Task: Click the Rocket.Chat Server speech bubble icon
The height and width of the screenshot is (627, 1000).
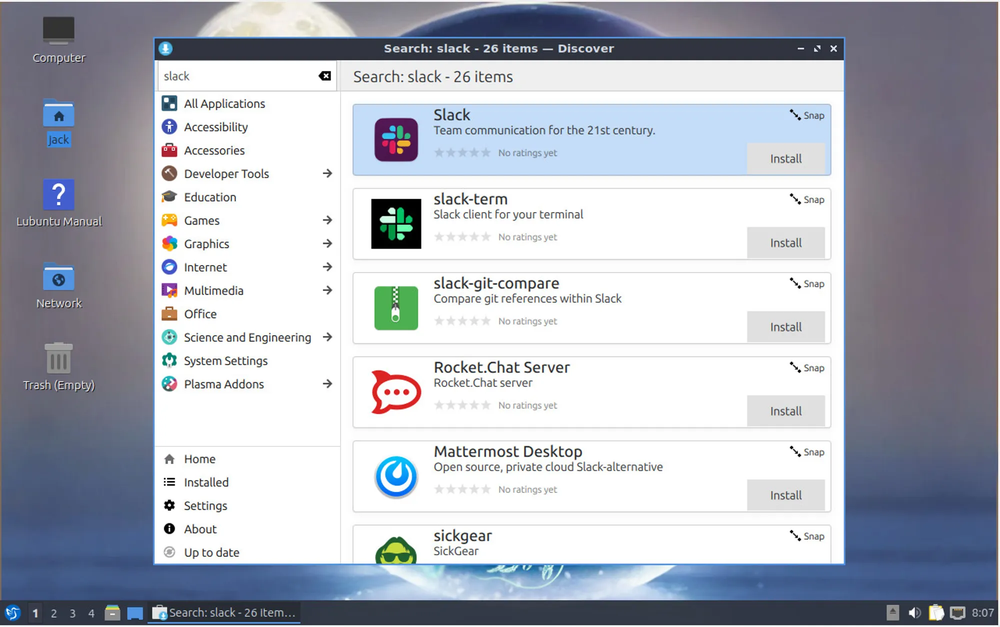Action: (x=396, y=392)
